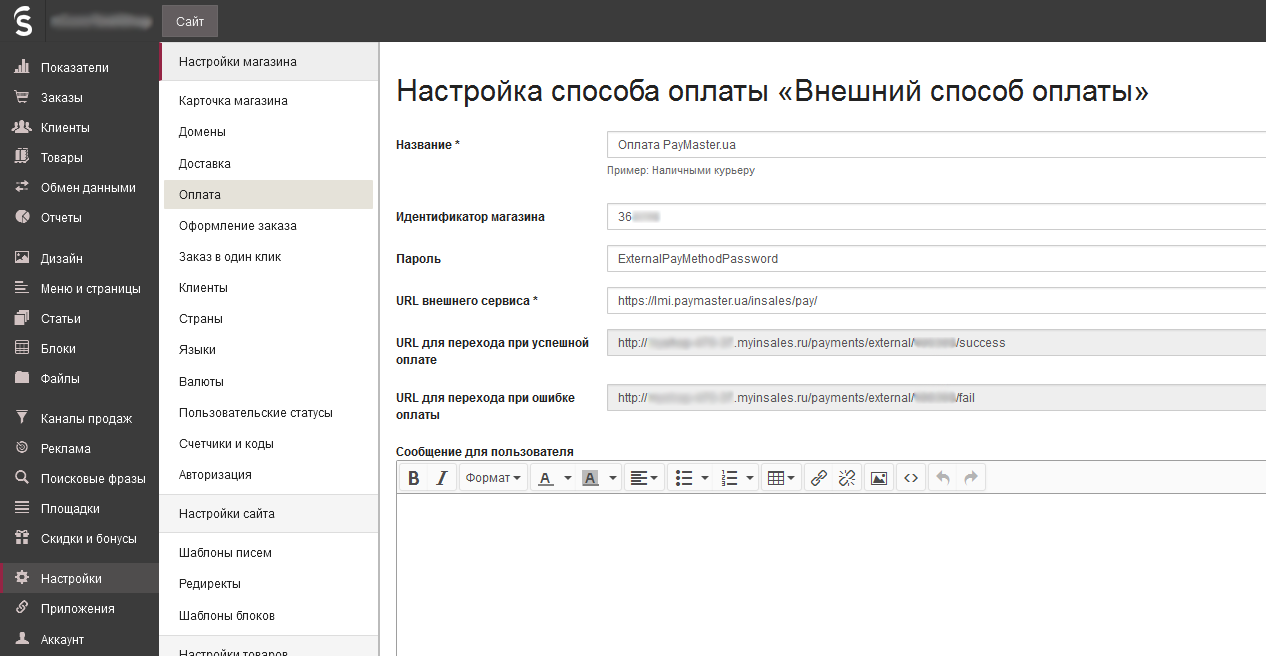The height and width of the screenshot is (656, 1266).
Task: Open Оформление заказа settings
Action: pos(238,226)
